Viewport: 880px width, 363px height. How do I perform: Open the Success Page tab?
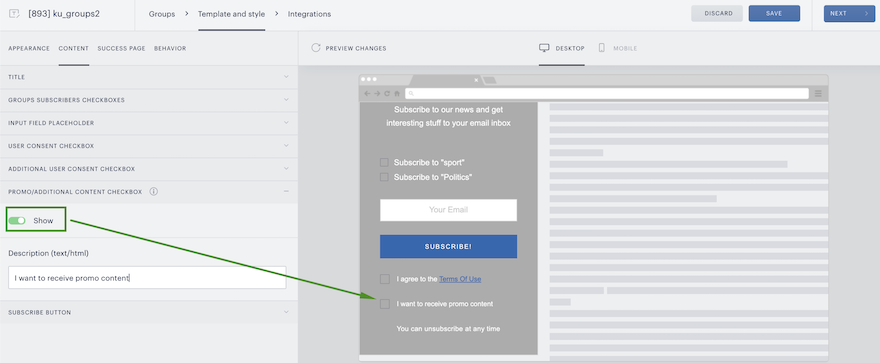point(121,48)
